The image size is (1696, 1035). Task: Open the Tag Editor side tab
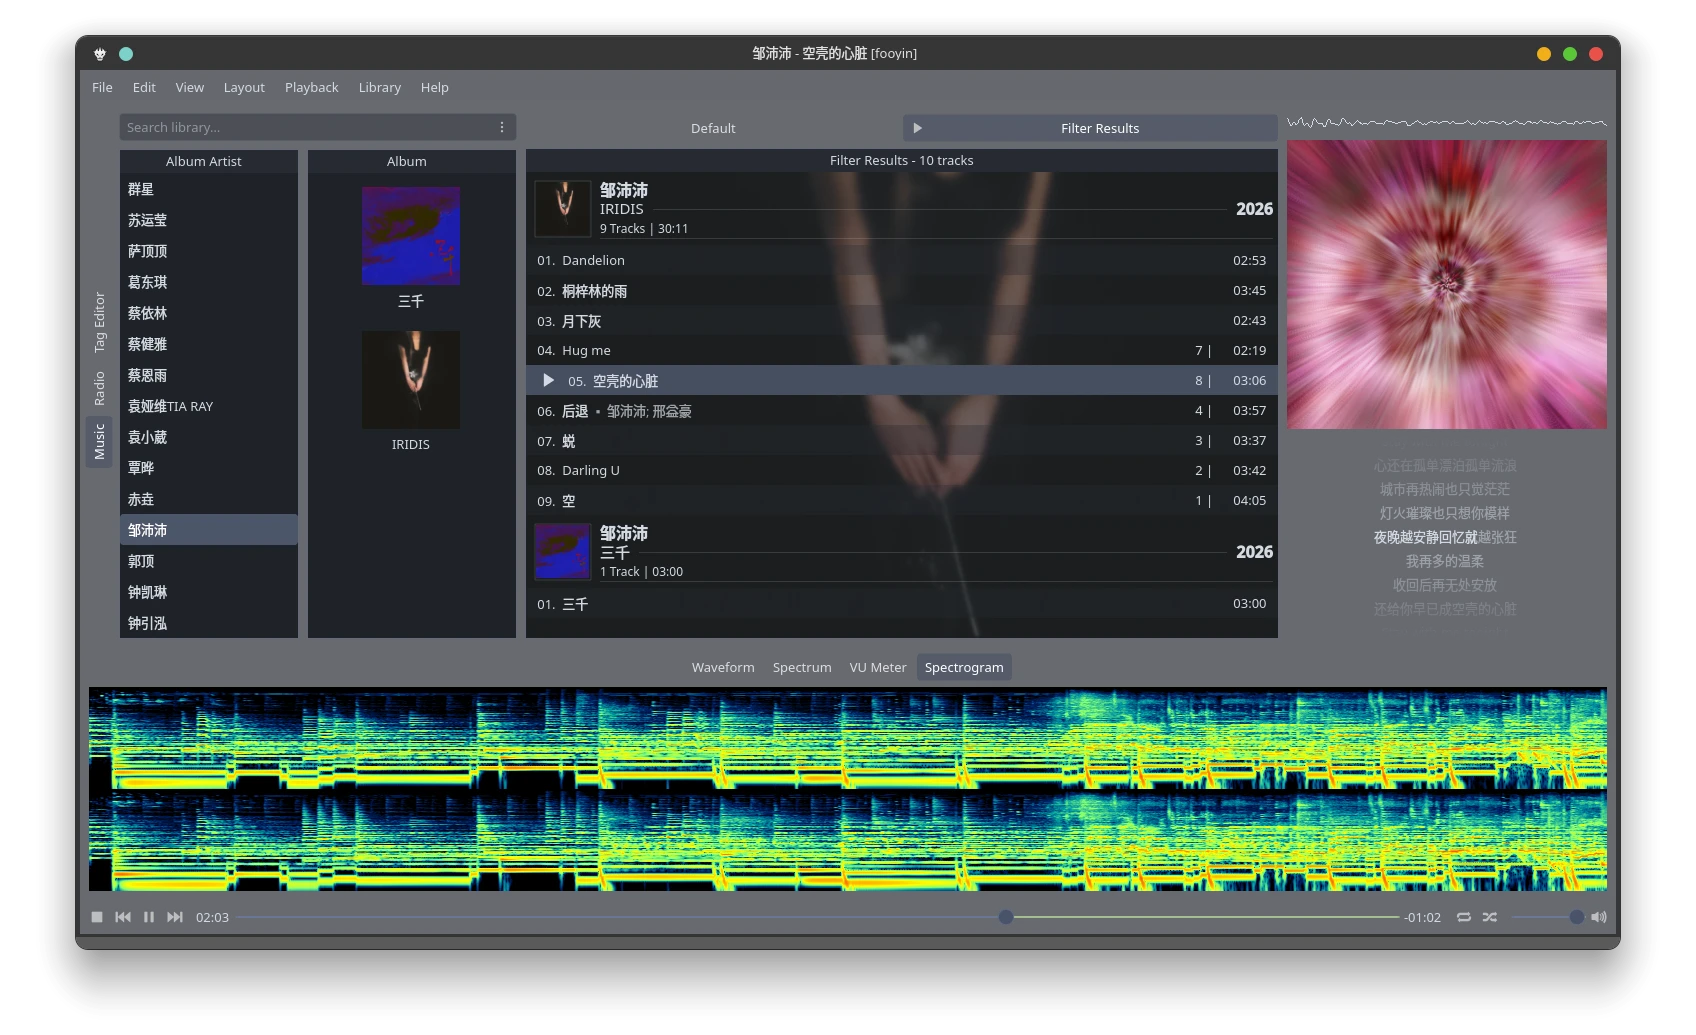(x=99, y=322)
